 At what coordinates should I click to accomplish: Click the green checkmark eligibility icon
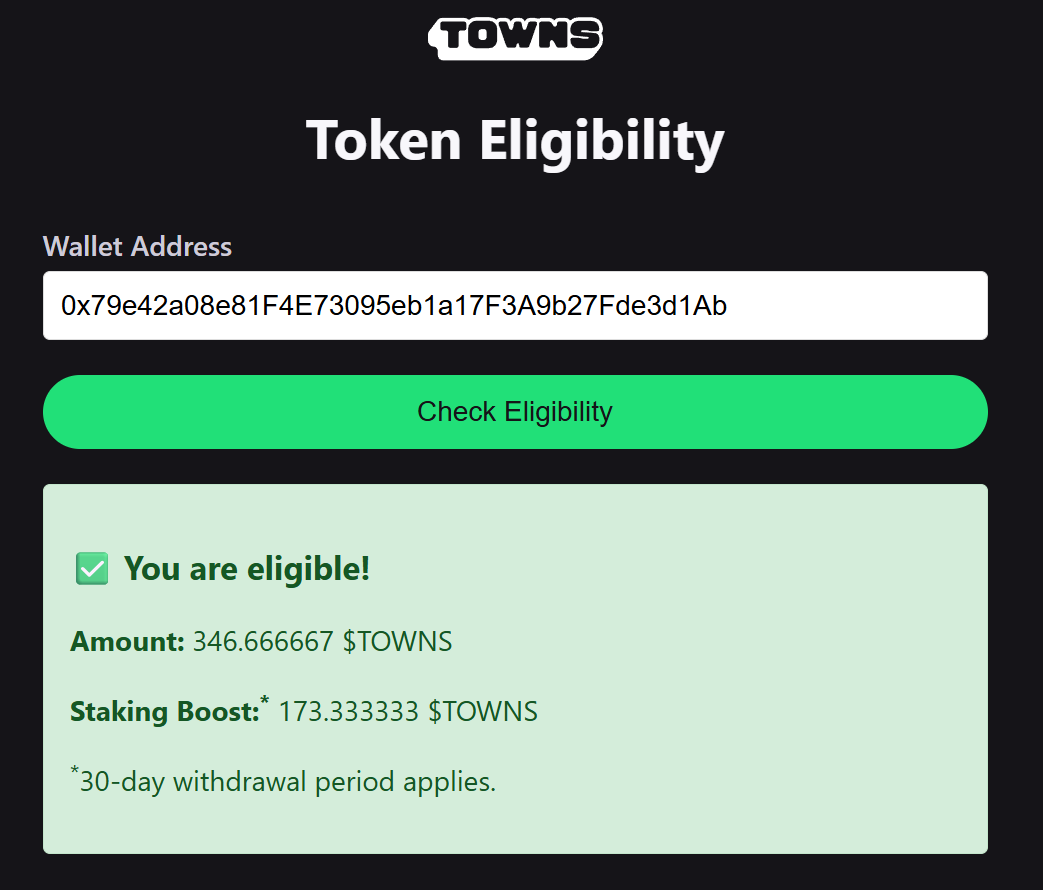pos(92,569)
